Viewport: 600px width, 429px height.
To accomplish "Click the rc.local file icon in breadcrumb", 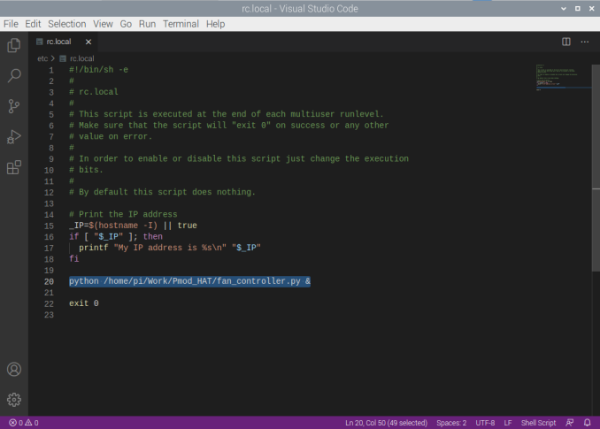I will coord(63,59).
